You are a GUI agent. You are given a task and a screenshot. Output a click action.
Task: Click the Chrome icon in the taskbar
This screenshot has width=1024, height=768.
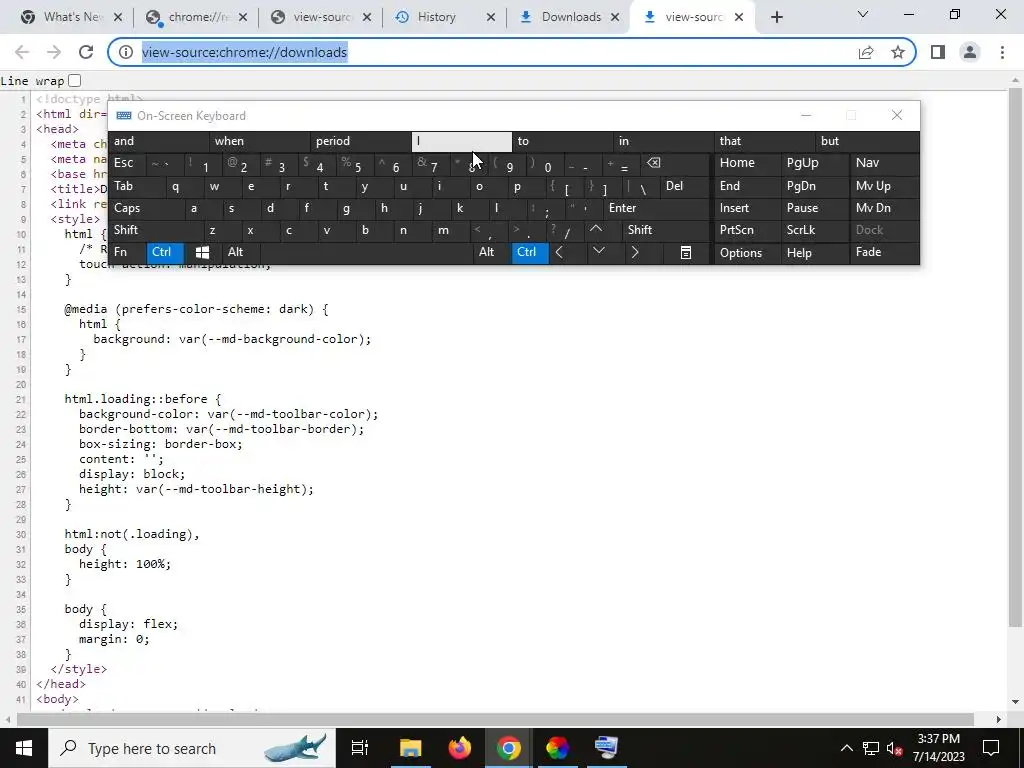pyautogui.click(x=509, y=748)
